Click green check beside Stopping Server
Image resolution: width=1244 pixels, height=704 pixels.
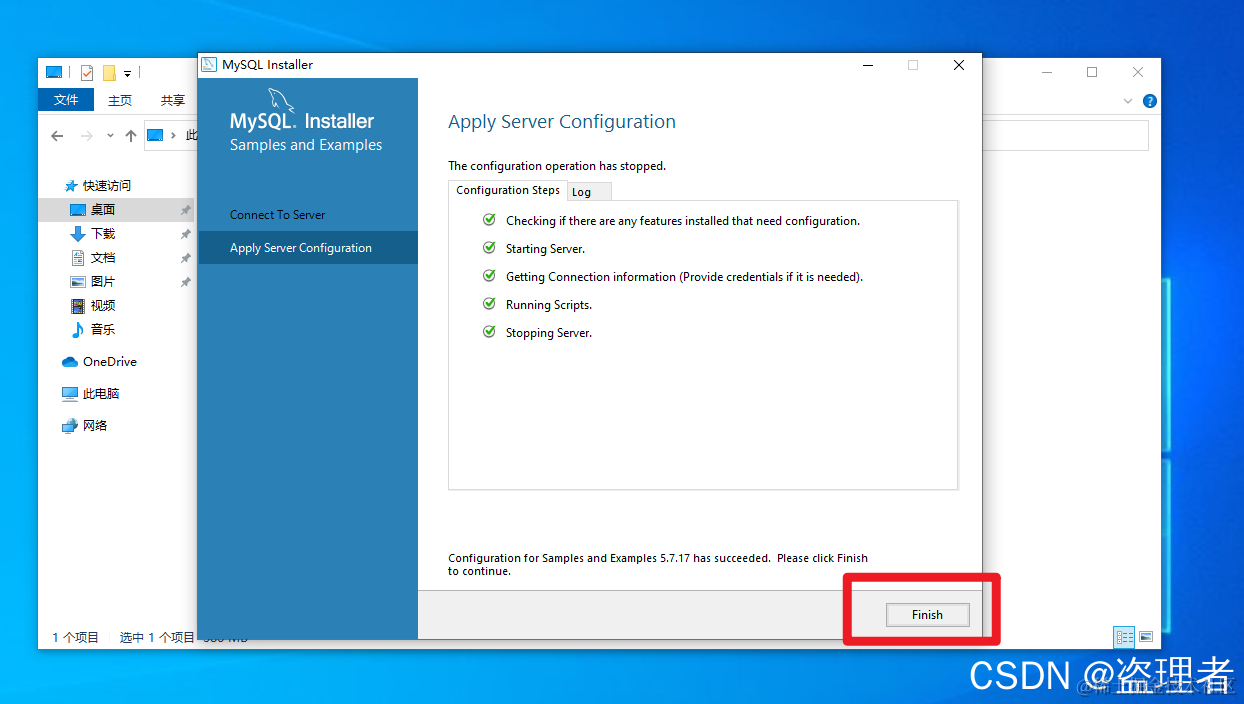tap(489, 332)
